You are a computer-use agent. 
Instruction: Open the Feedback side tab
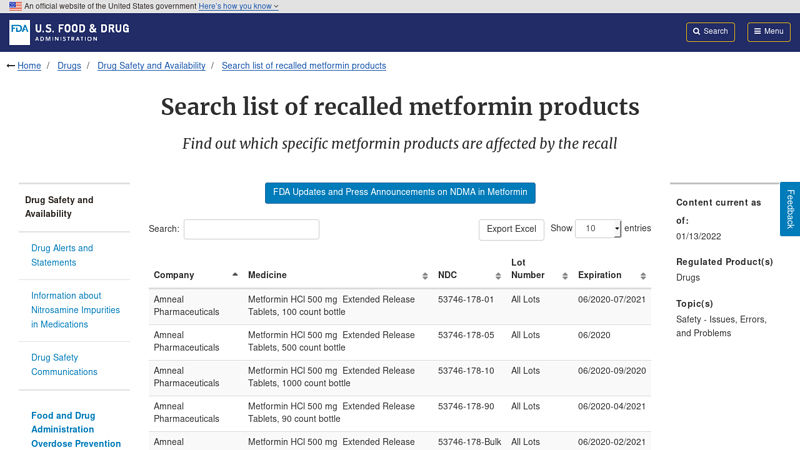click(790, 209)
